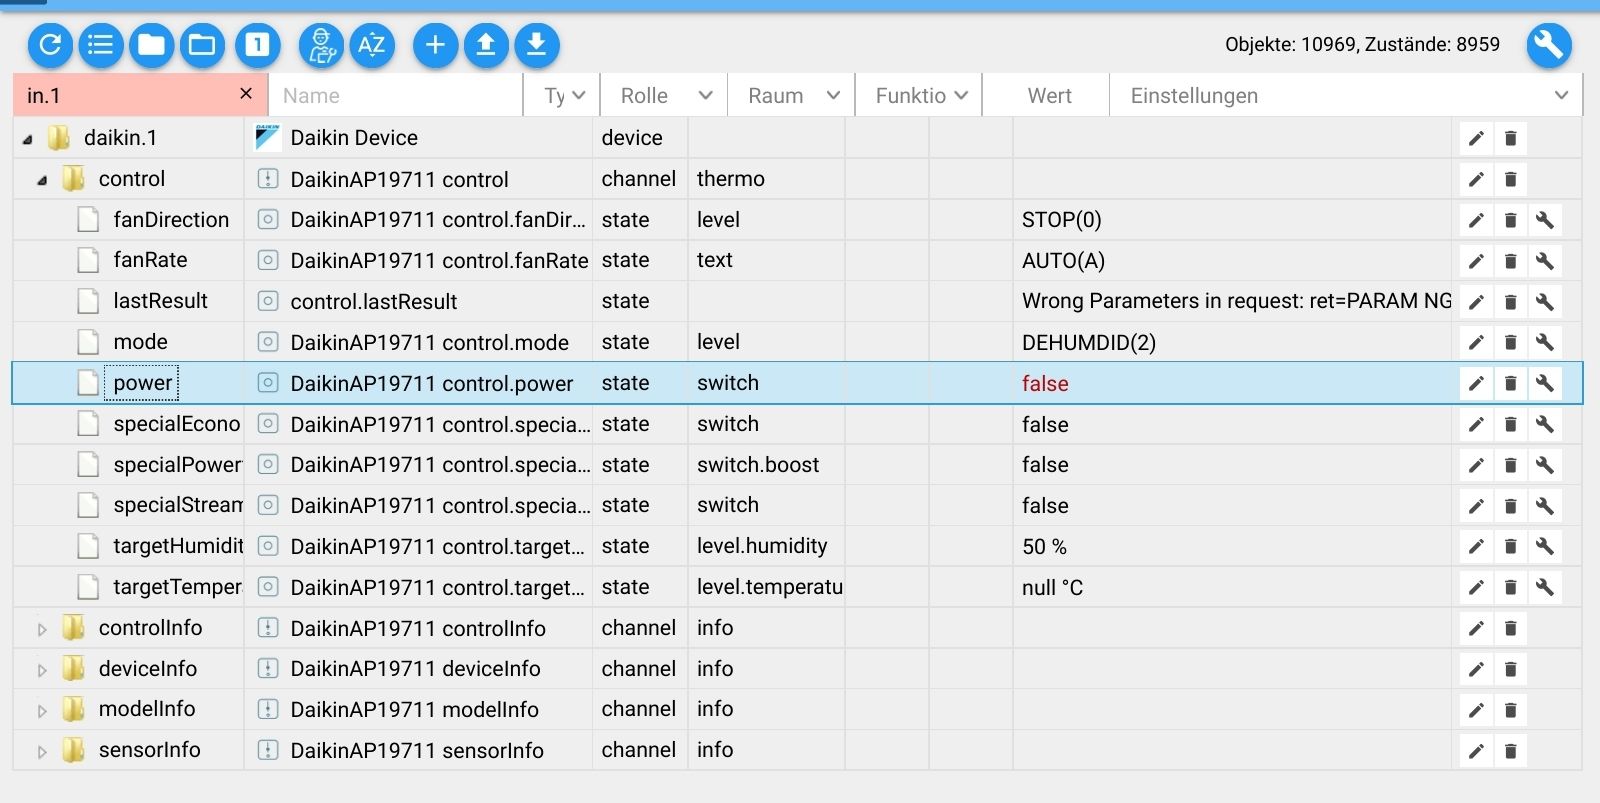Expand all folders with outlined folder icon
Screen dimensions: 1600x803
click(x=202, y=45)
